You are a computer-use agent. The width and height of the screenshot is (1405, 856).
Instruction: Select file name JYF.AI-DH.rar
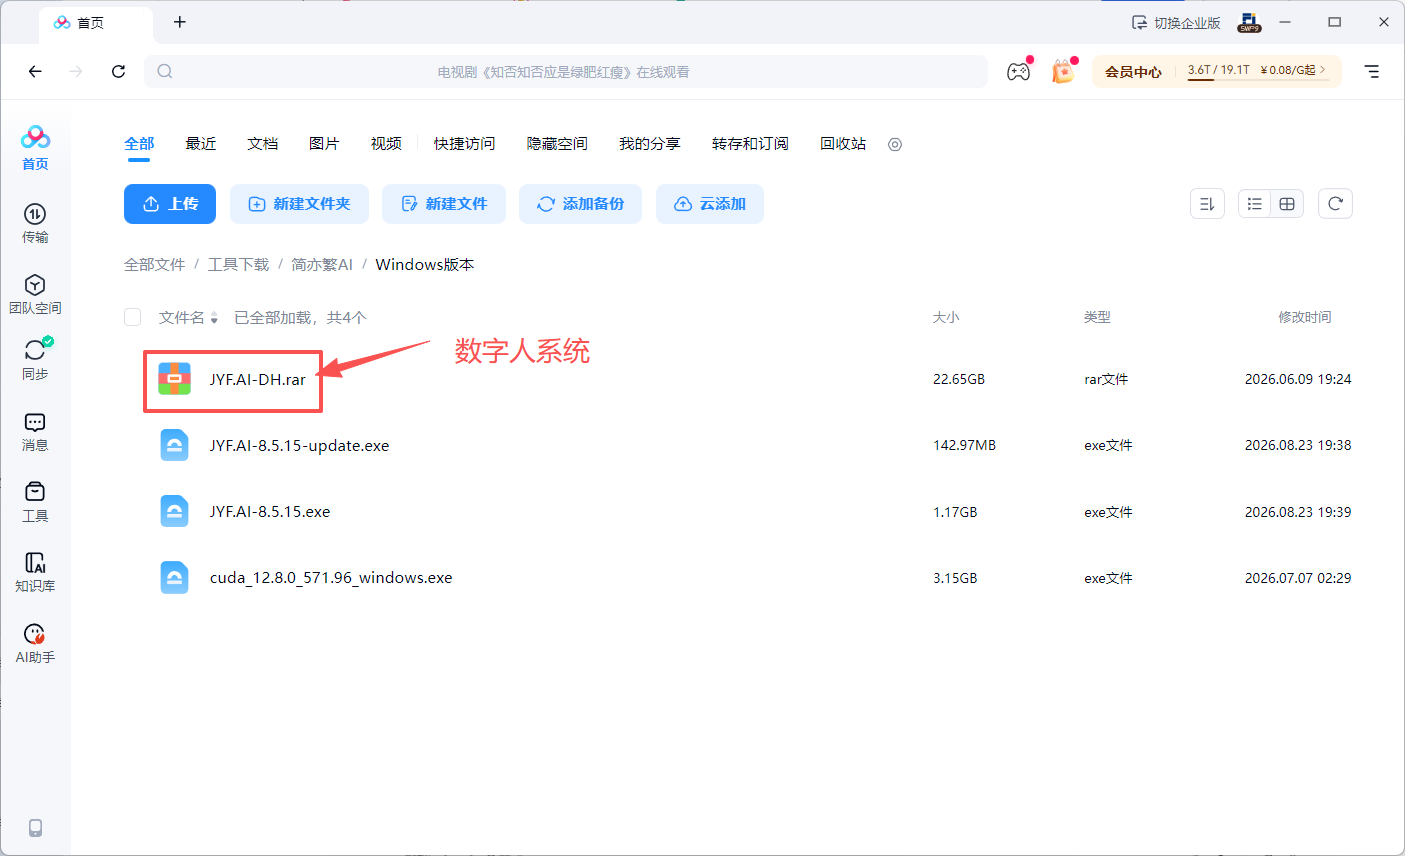(257, 379)
